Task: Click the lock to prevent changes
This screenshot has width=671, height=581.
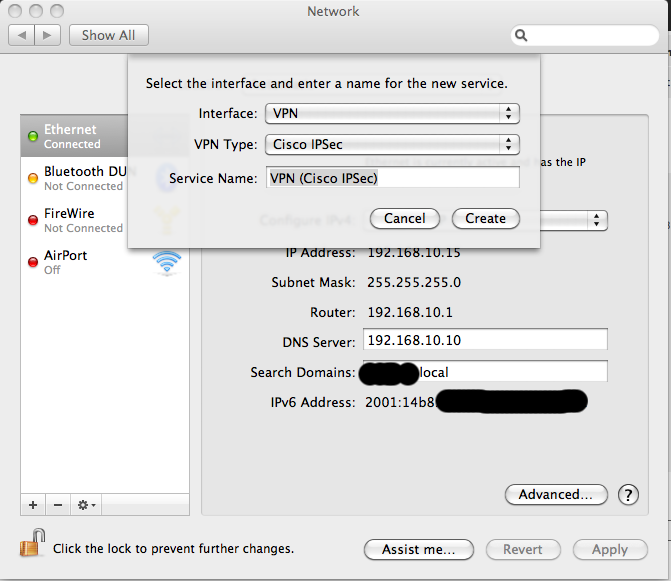Action: [33, 543]
